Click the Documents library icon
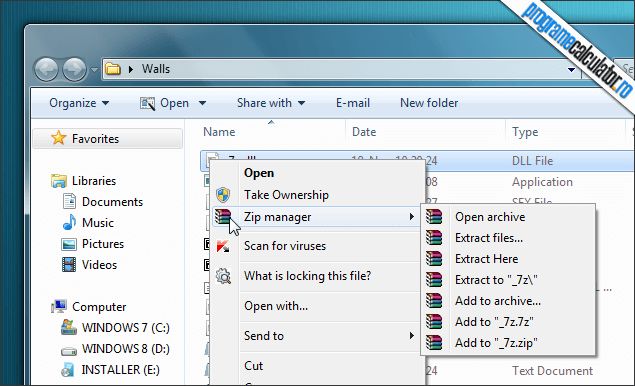This screenshot has width=635, height=386. point(69,202)
